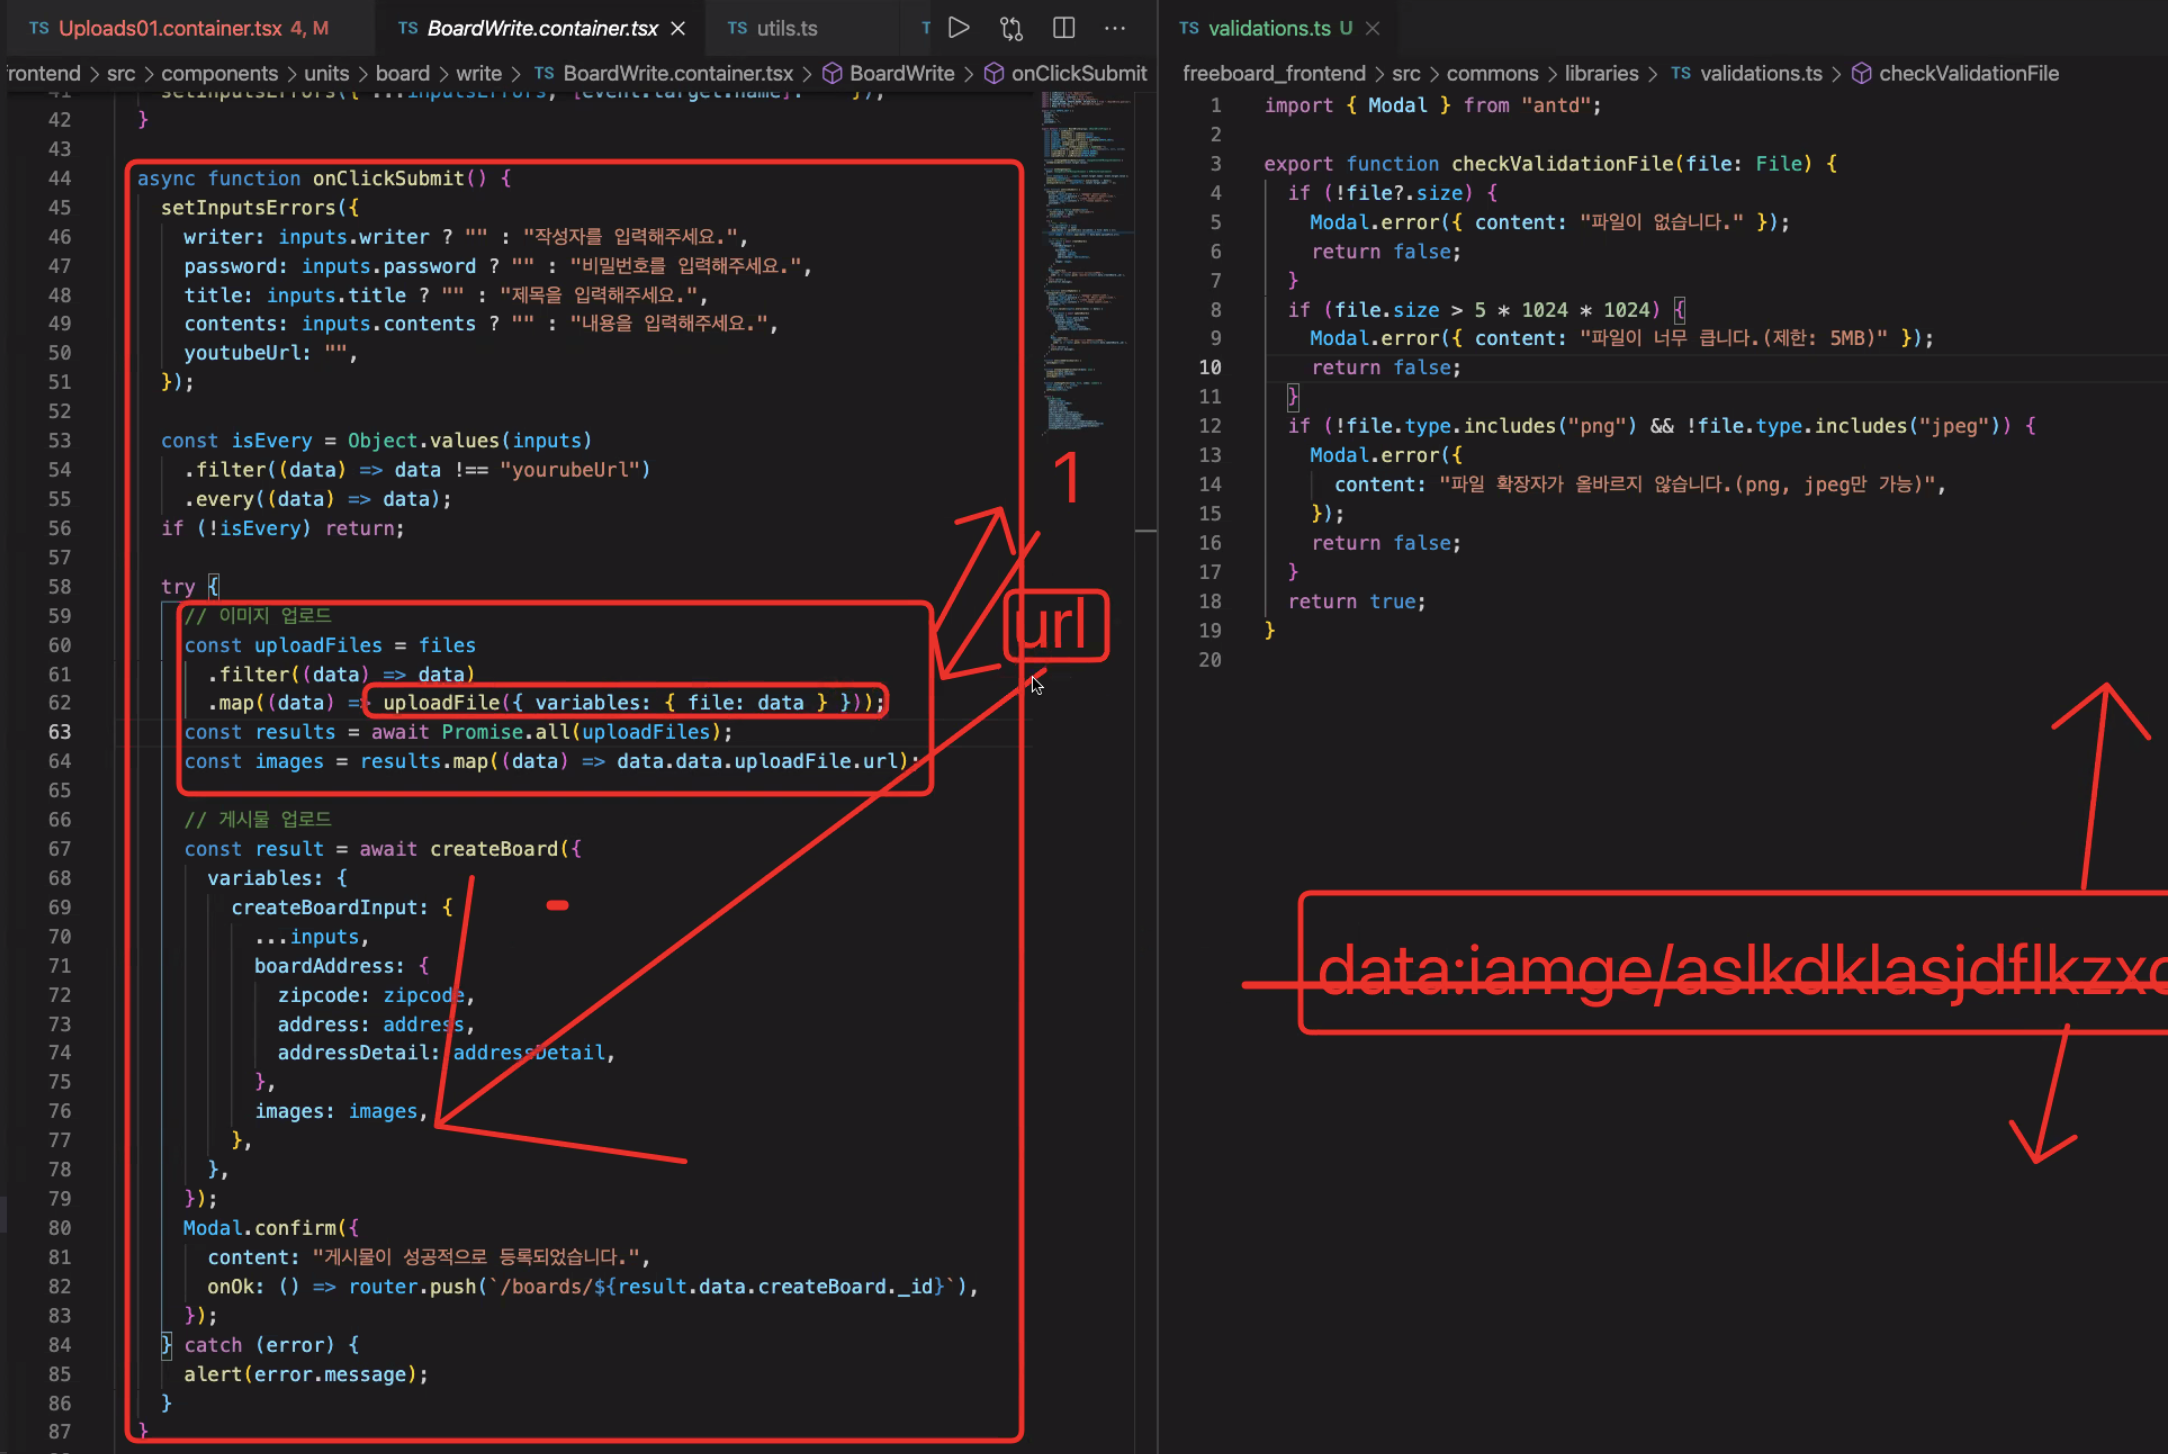Click line number 63 in the gutter
Viewport: 2168px width, 1454px height.
[x=60, y=732]
